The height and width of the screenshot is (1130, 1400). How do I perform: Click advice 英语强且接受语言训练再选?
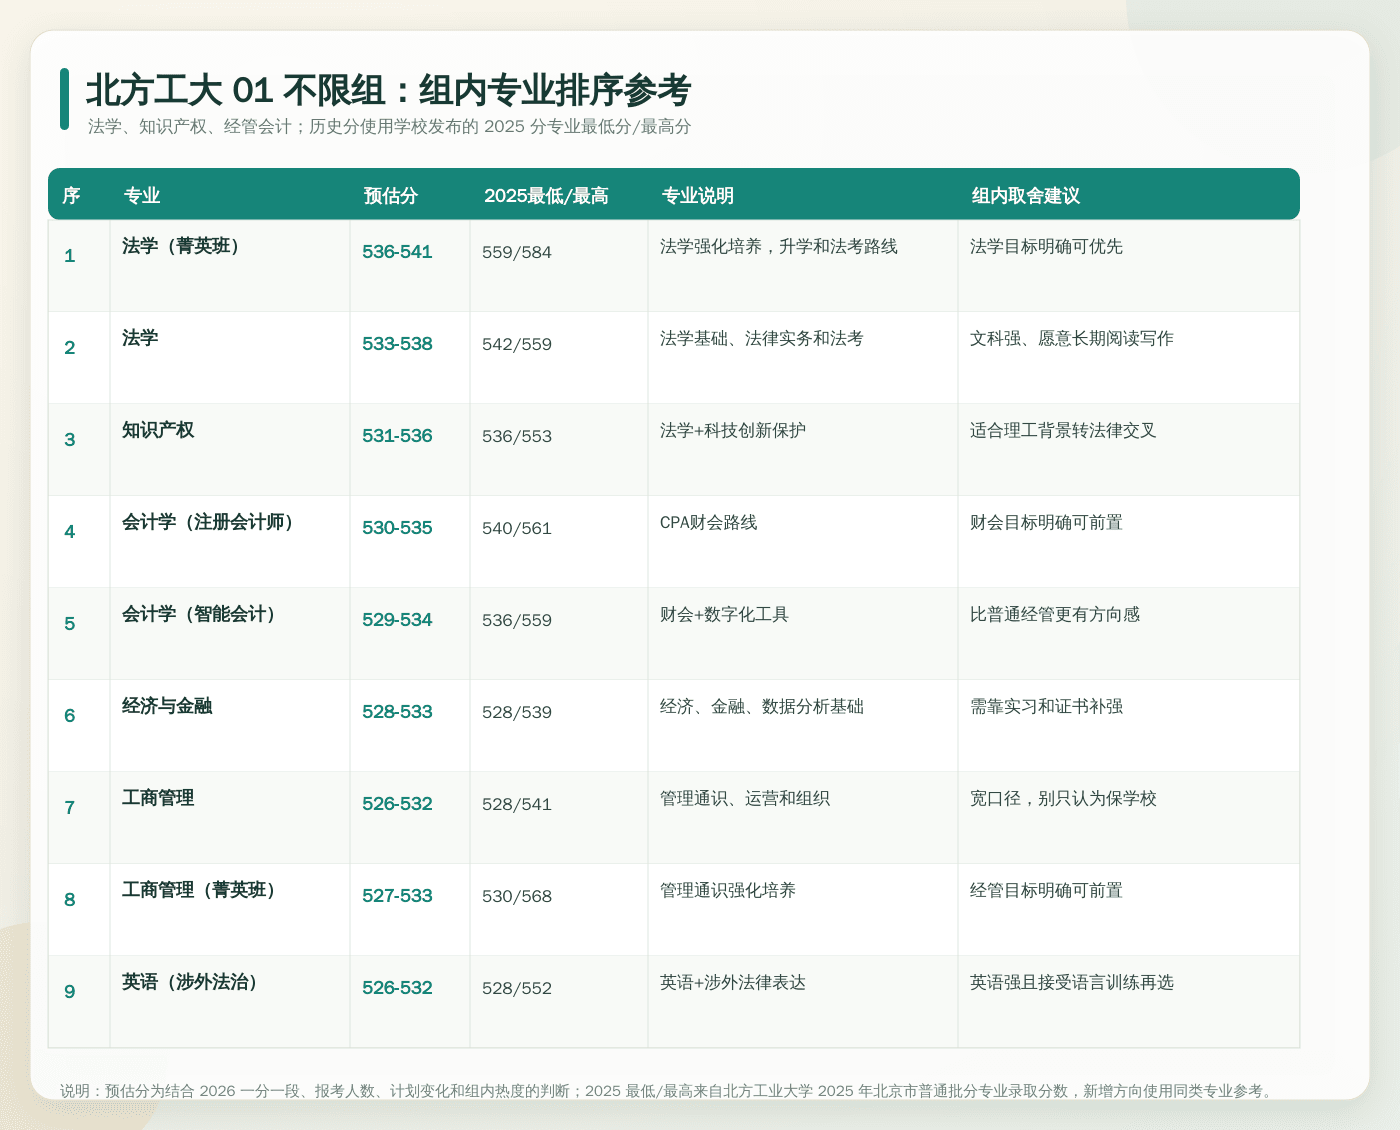(1072, 982)
